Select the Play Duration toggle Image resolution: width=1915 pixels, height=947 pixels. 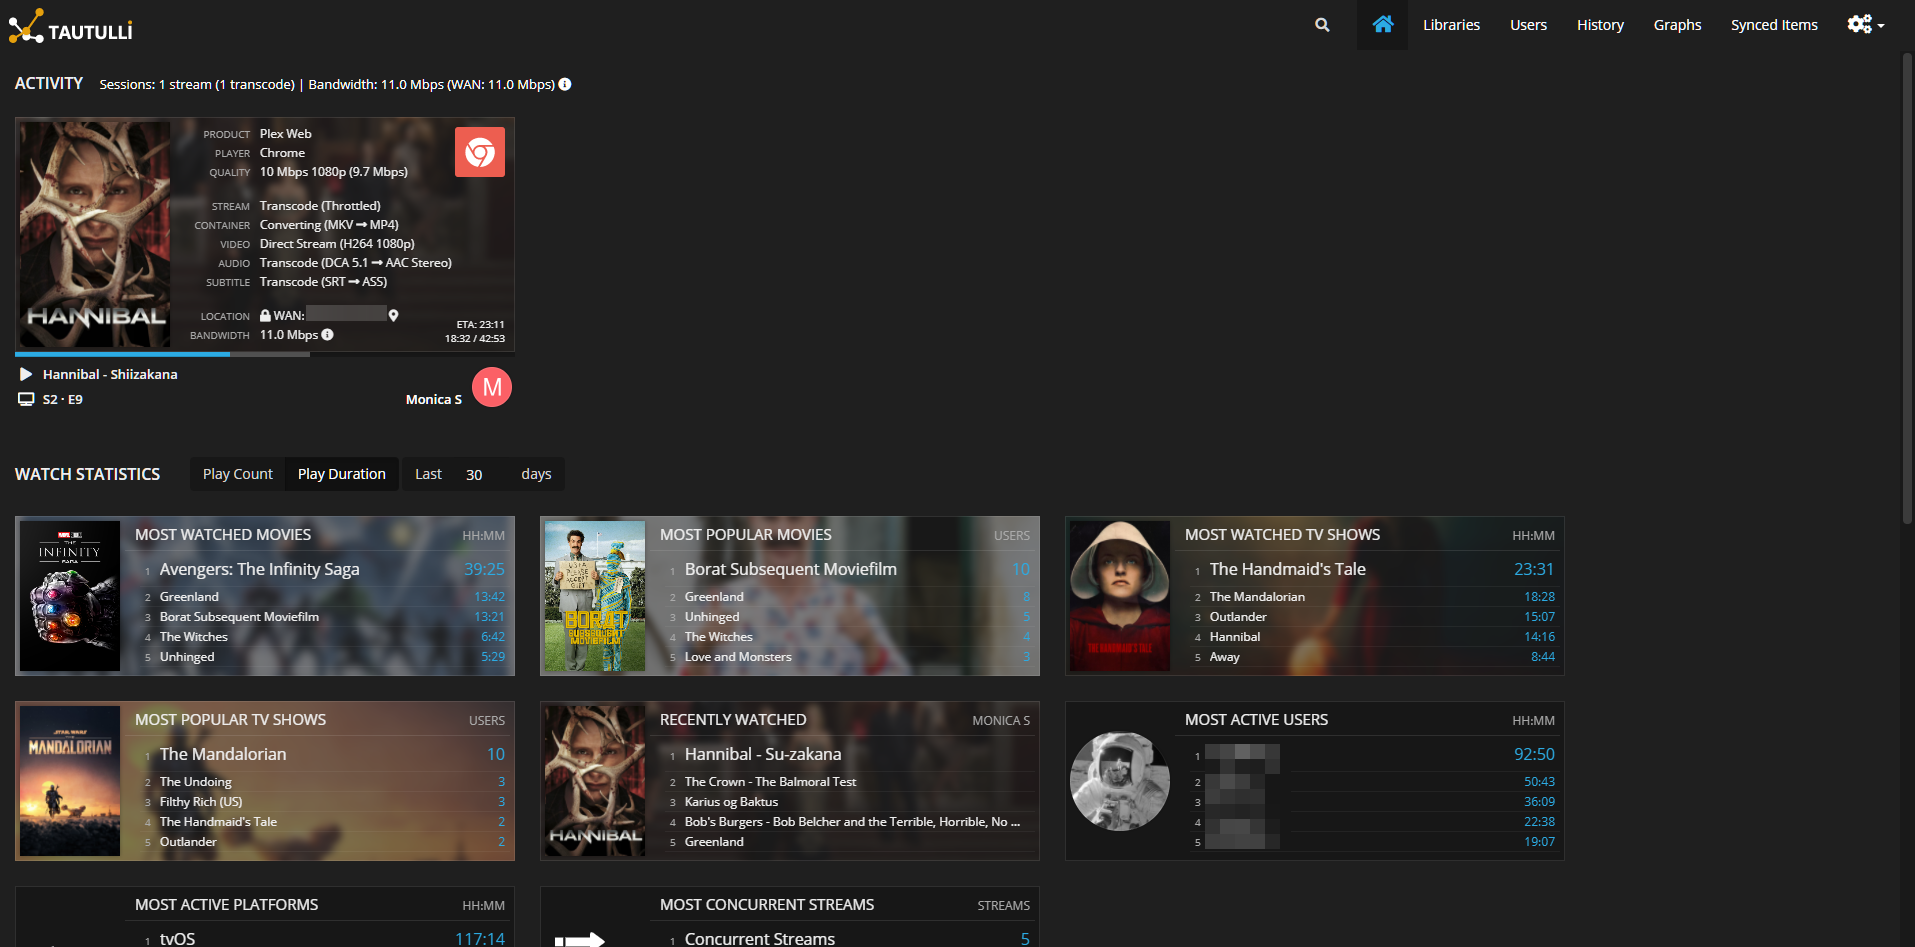click(341, 474)
